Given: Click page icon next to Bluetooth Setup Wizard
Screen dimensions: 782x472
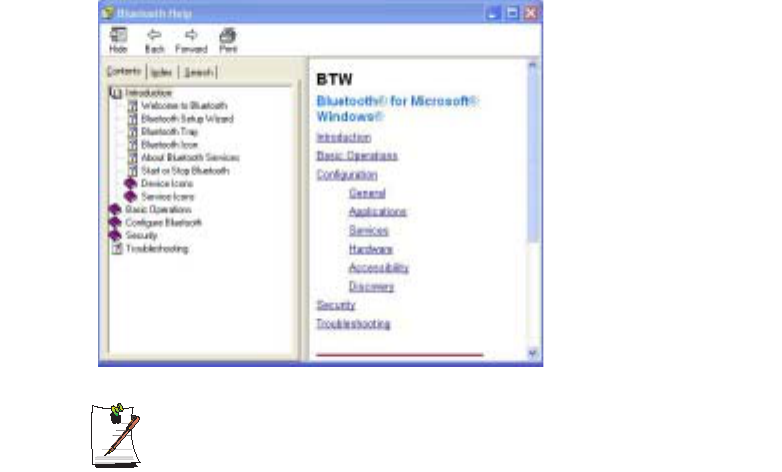Looking at the screenshot, I should (133, 119).
